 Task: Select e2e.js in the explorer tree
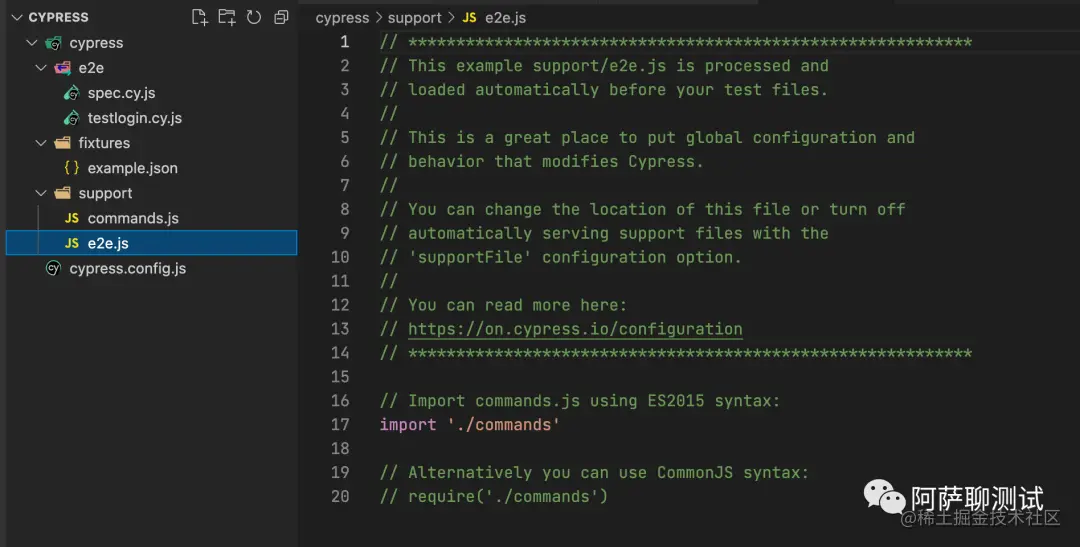pos(108,243)
